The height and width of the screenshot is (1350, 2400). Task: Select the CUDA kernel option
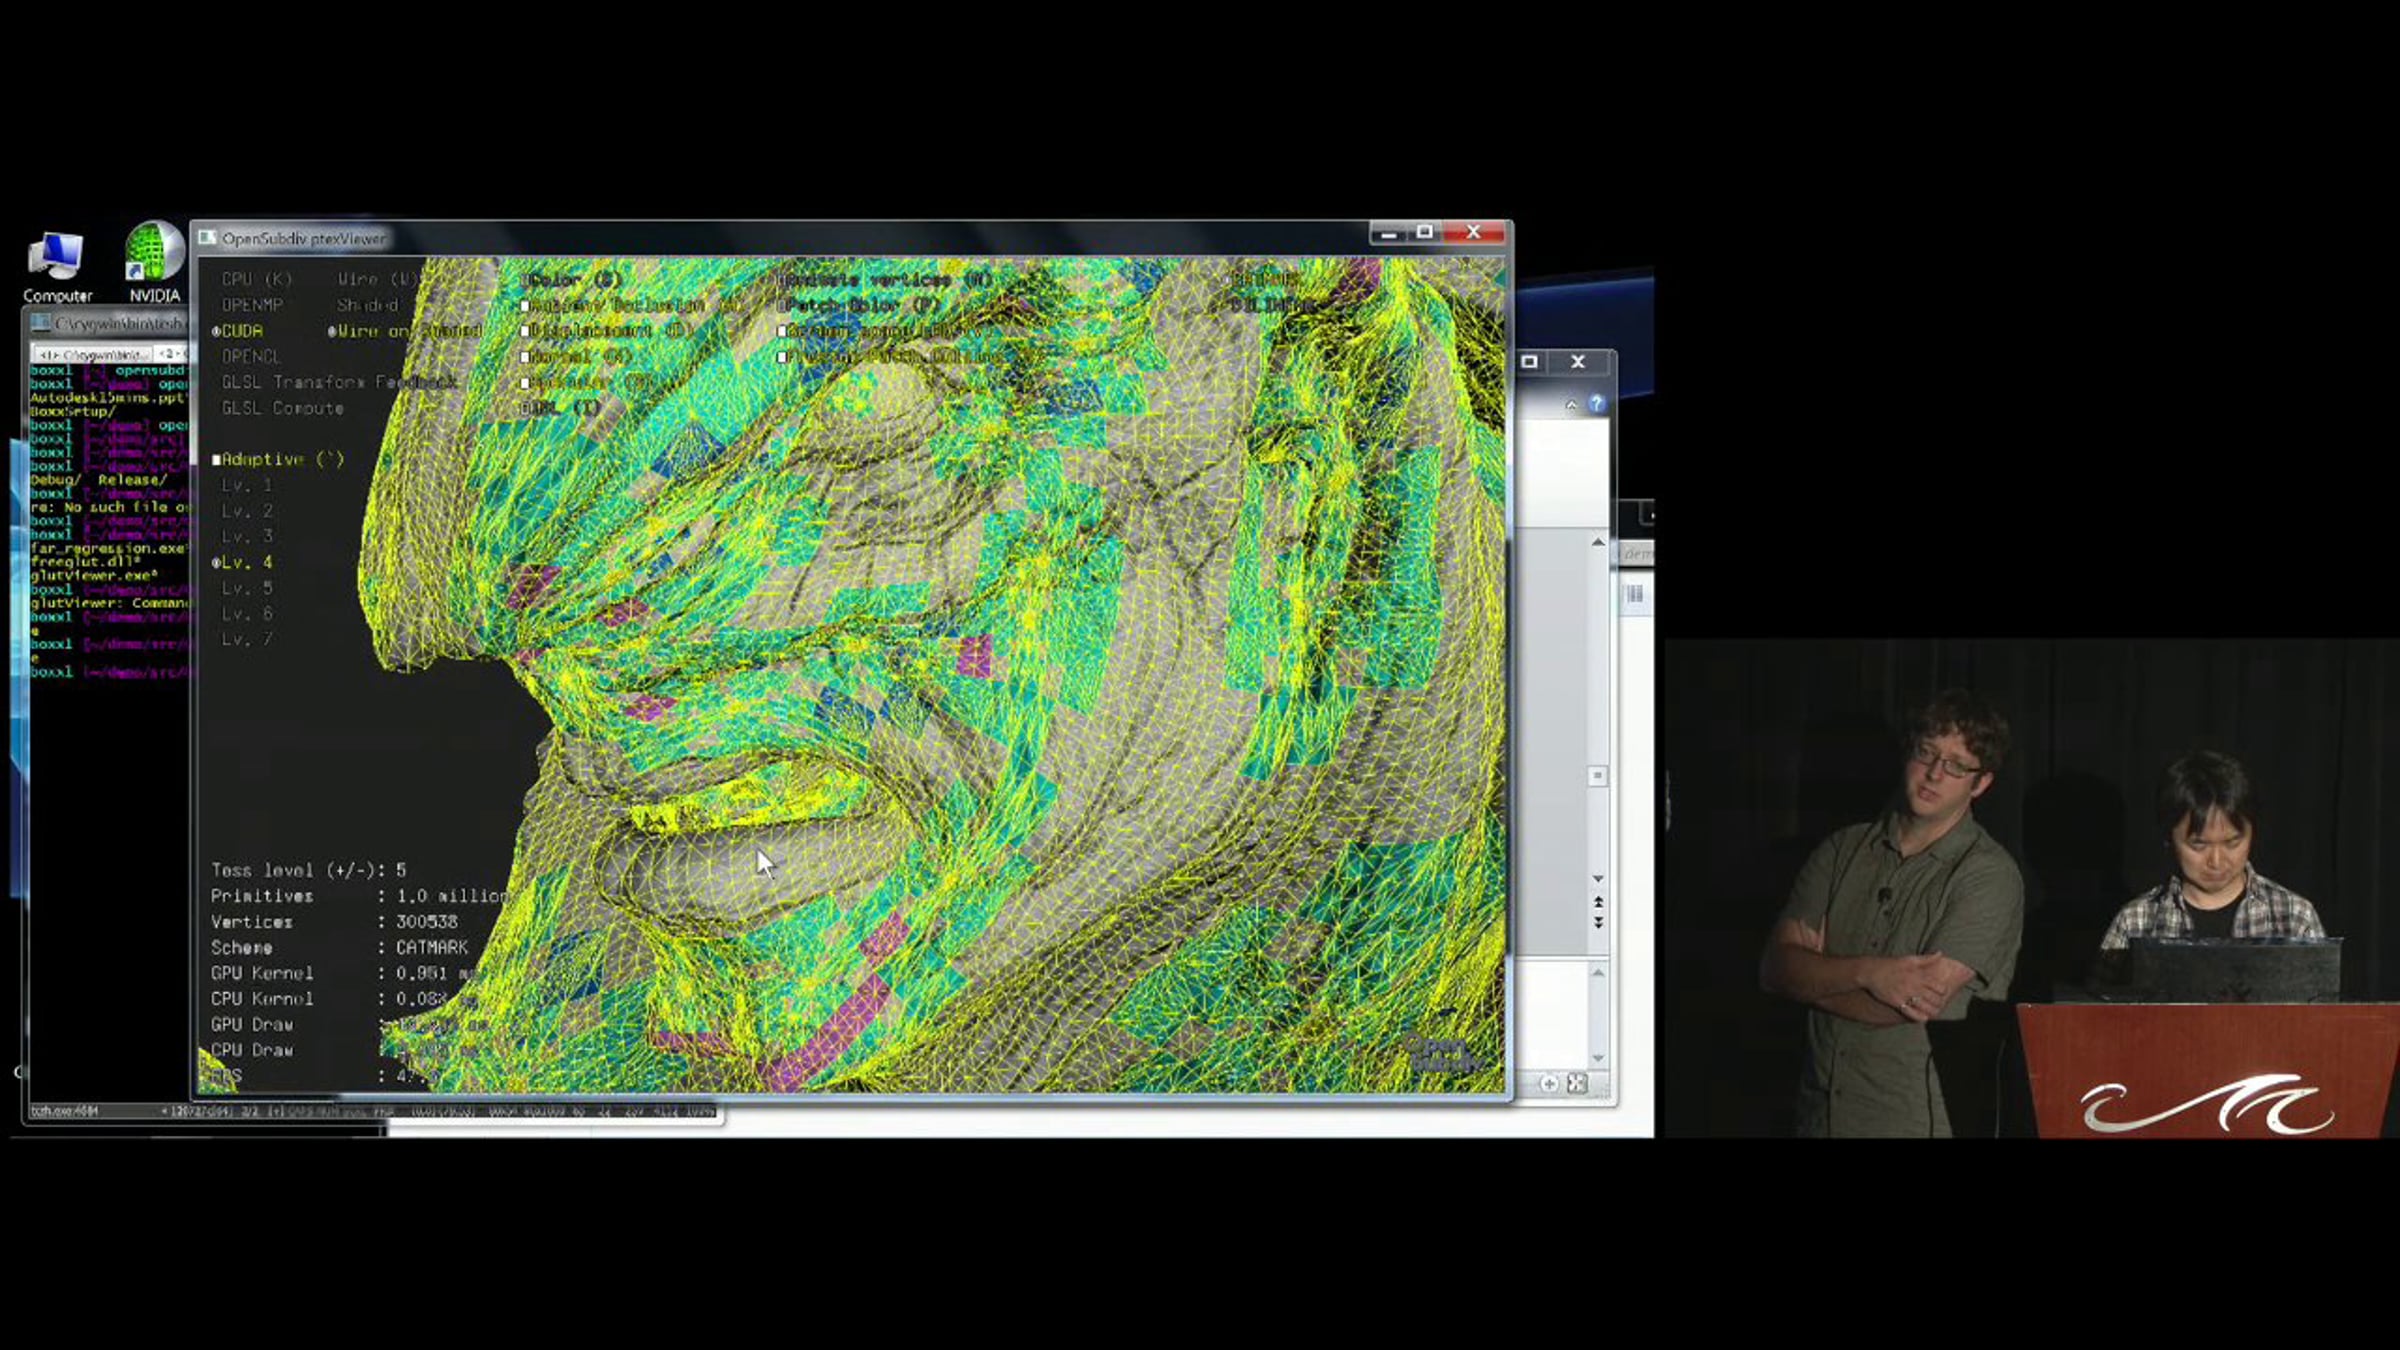click(x=237, y=331)
